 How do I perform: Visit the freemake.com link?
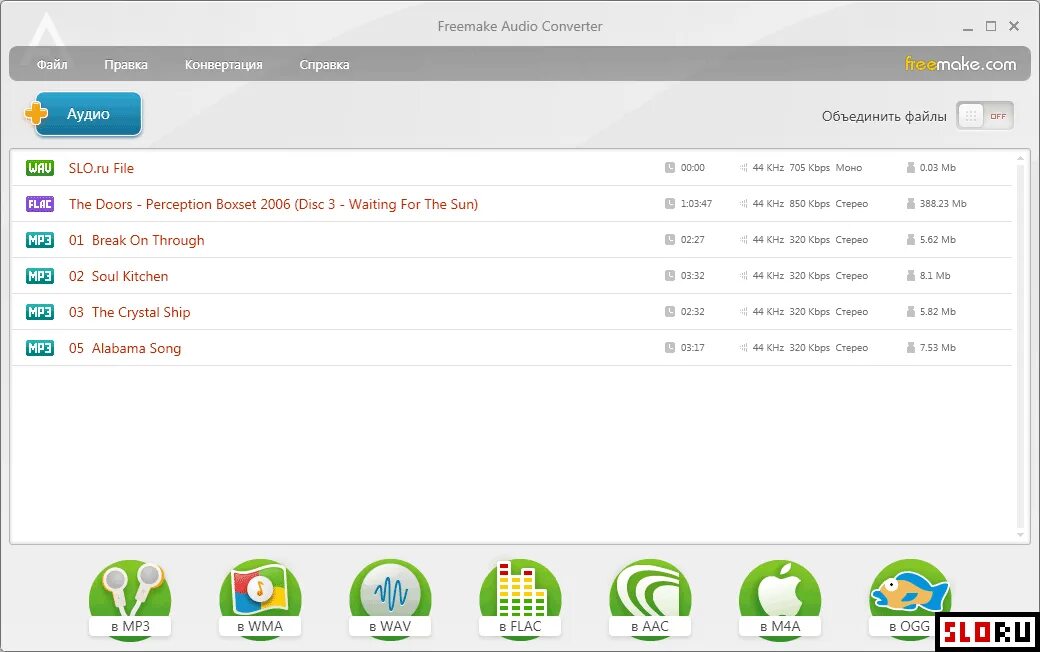960,64
